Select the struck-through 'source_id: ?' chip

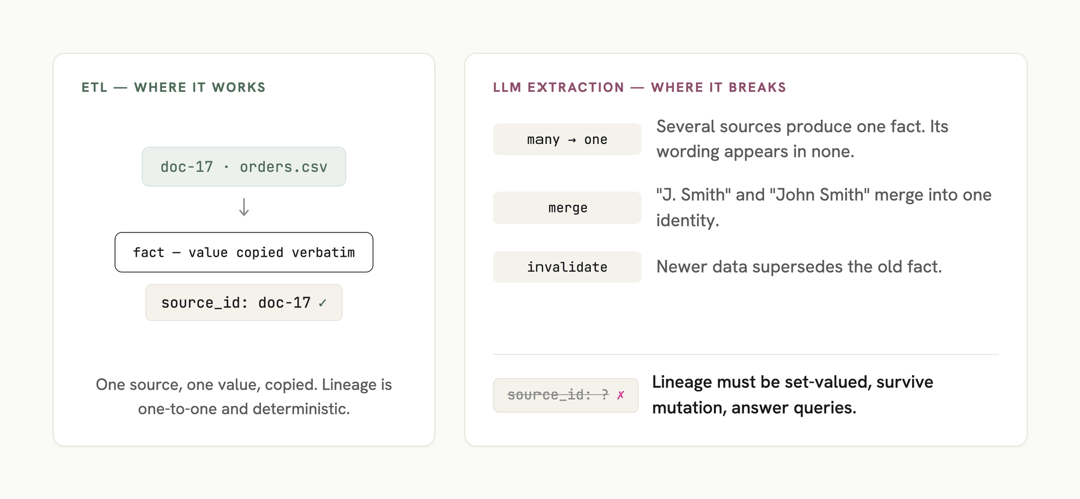pos(565,396)
